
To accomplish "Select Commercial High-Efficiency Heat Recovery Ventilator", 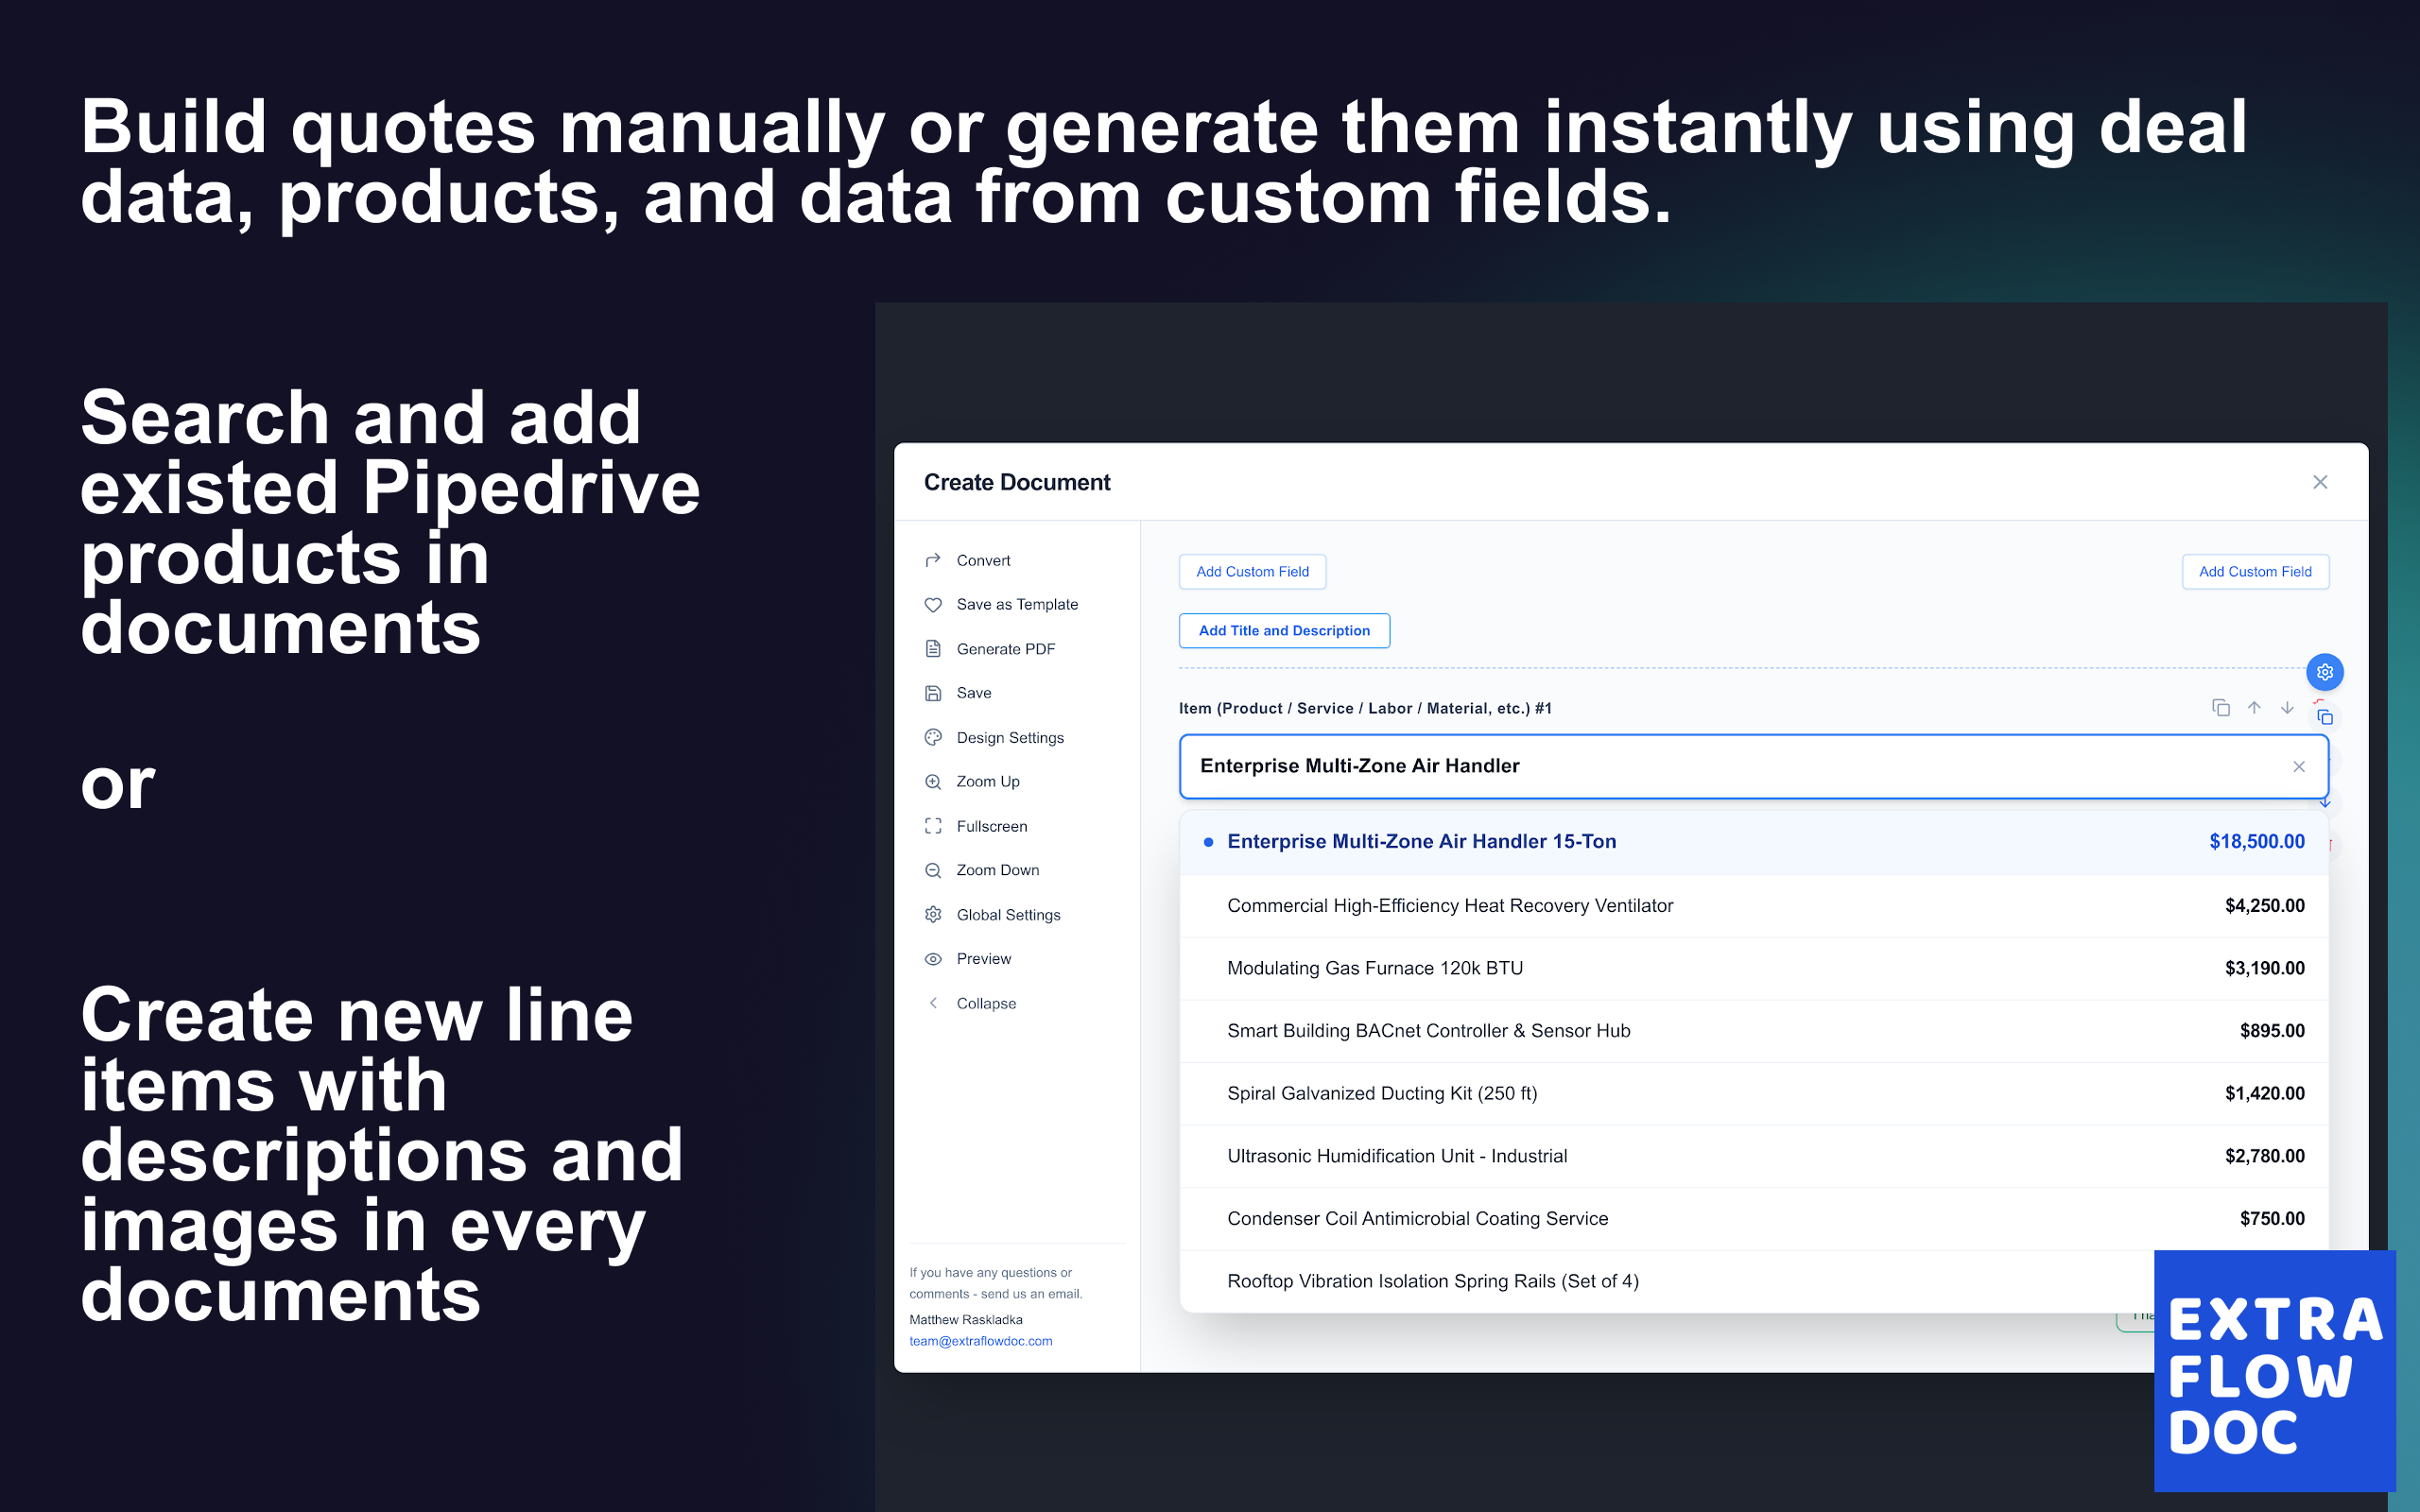I will tap(1754, 906).
